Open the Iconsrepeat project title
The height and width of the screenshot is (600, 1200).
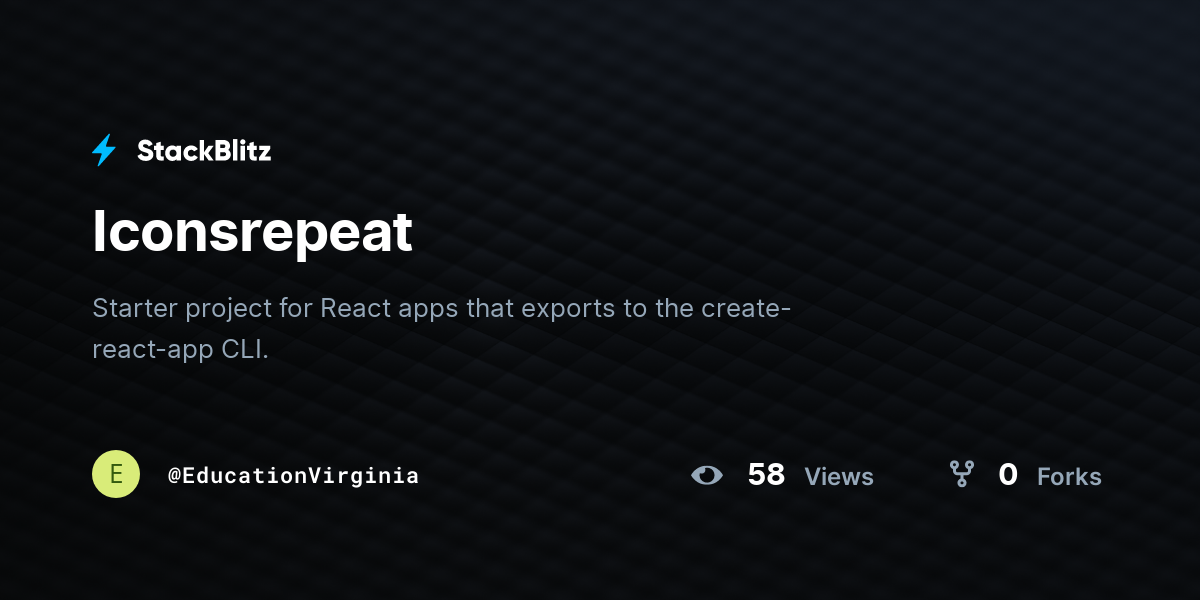(252, 232)
